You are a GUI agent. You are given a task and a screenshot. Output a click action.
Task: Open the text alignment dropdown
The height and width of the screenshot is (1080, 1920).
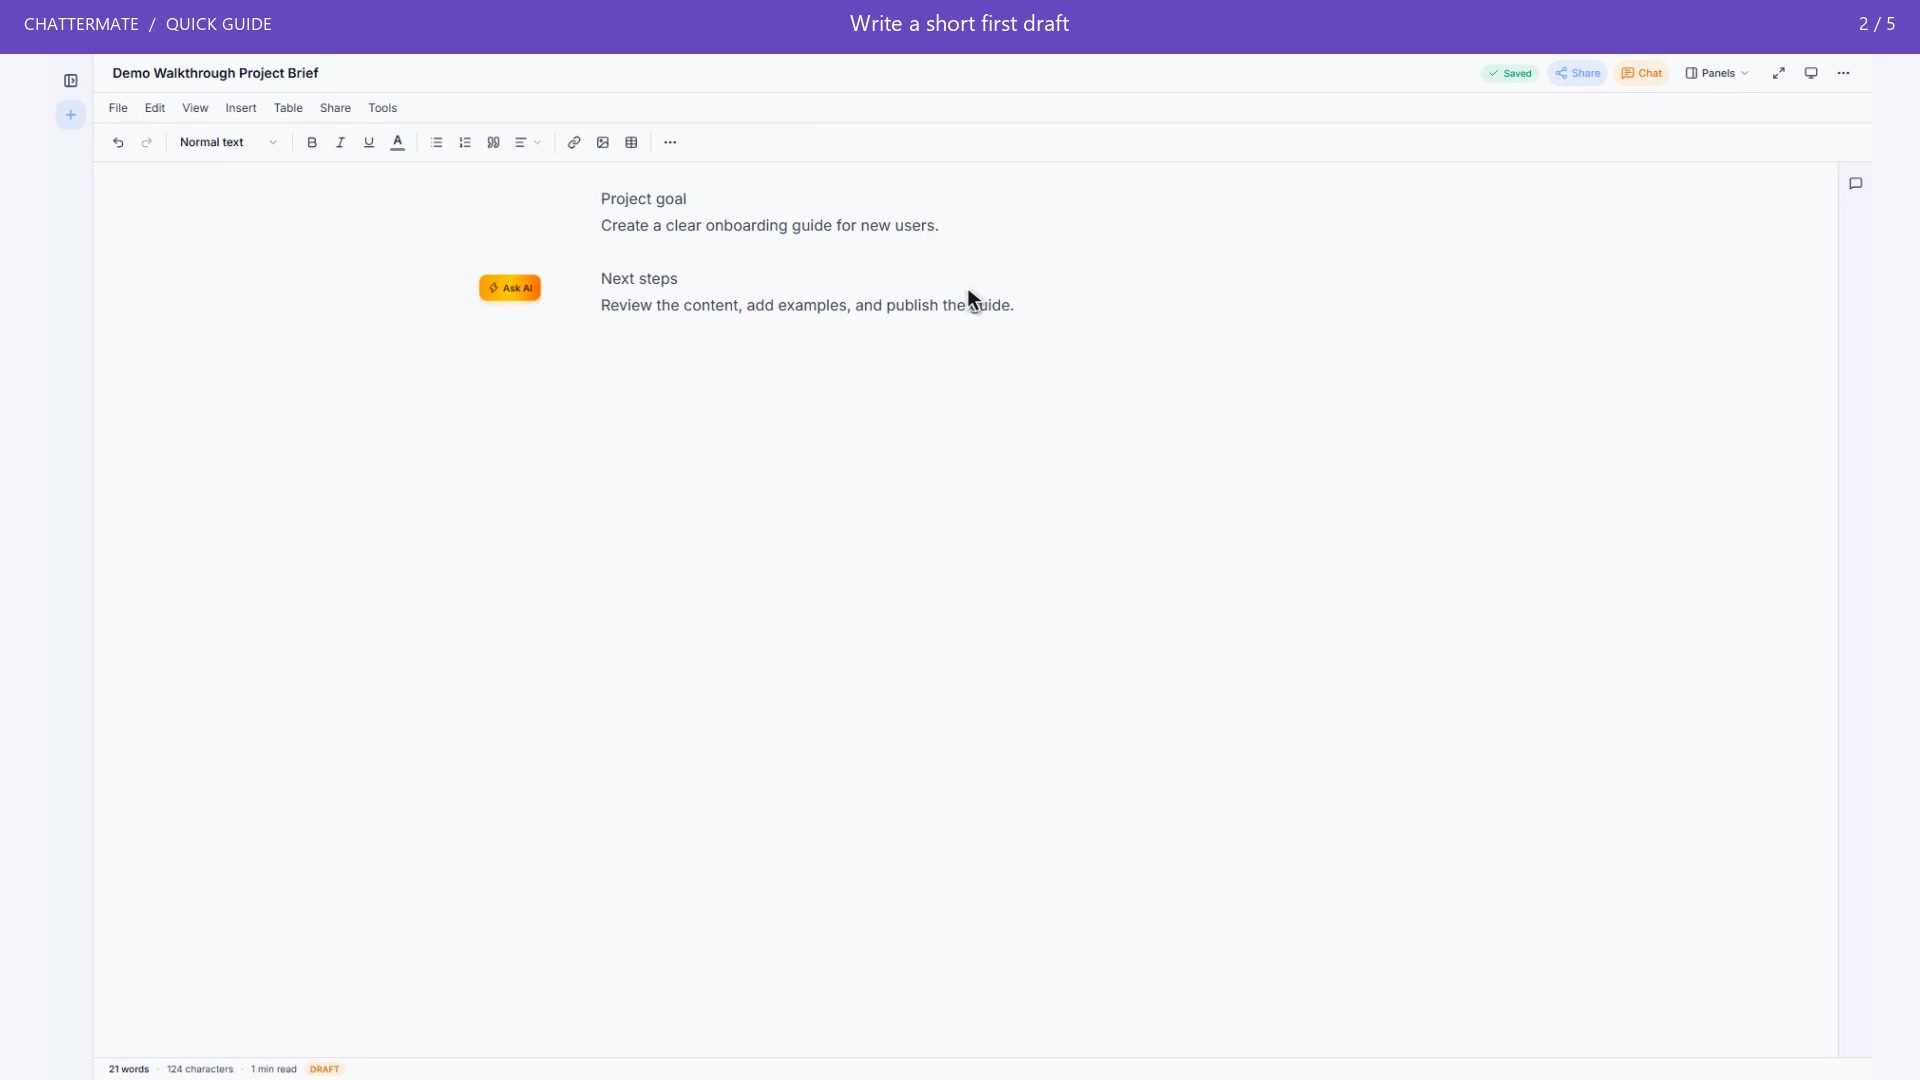528,143
